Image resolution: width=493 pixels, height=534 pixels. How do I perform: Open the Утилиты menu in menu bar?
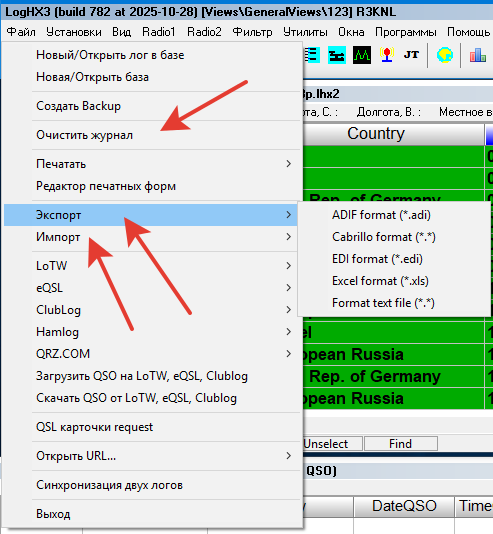(x=305, y=32)
